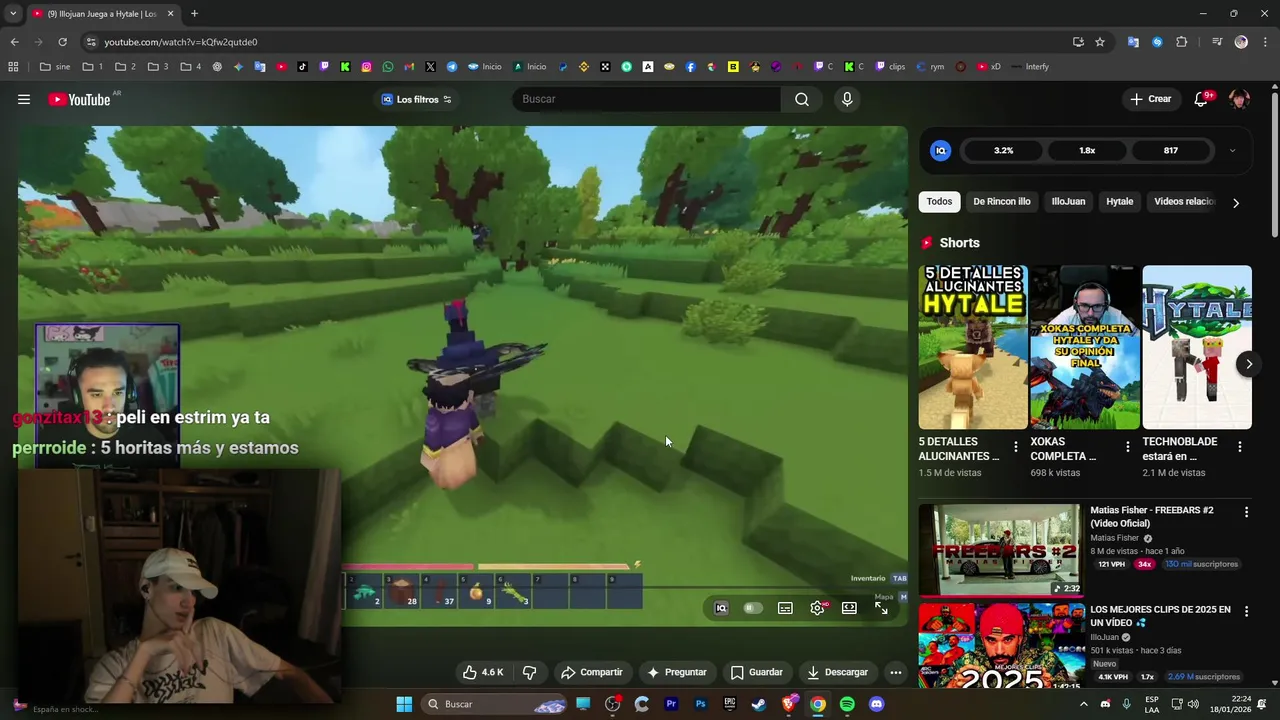This screenshot has width=1280, height=720.
Task: Open the WhatsApp bookmark
Action: click(x=388, y=67)
